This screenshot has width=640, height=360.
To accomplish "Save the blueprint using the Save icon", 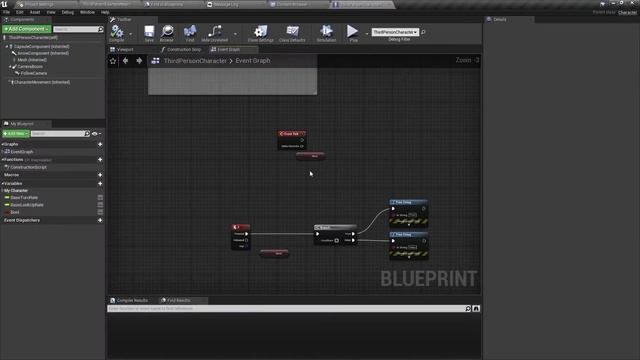I will coord(149,31).
